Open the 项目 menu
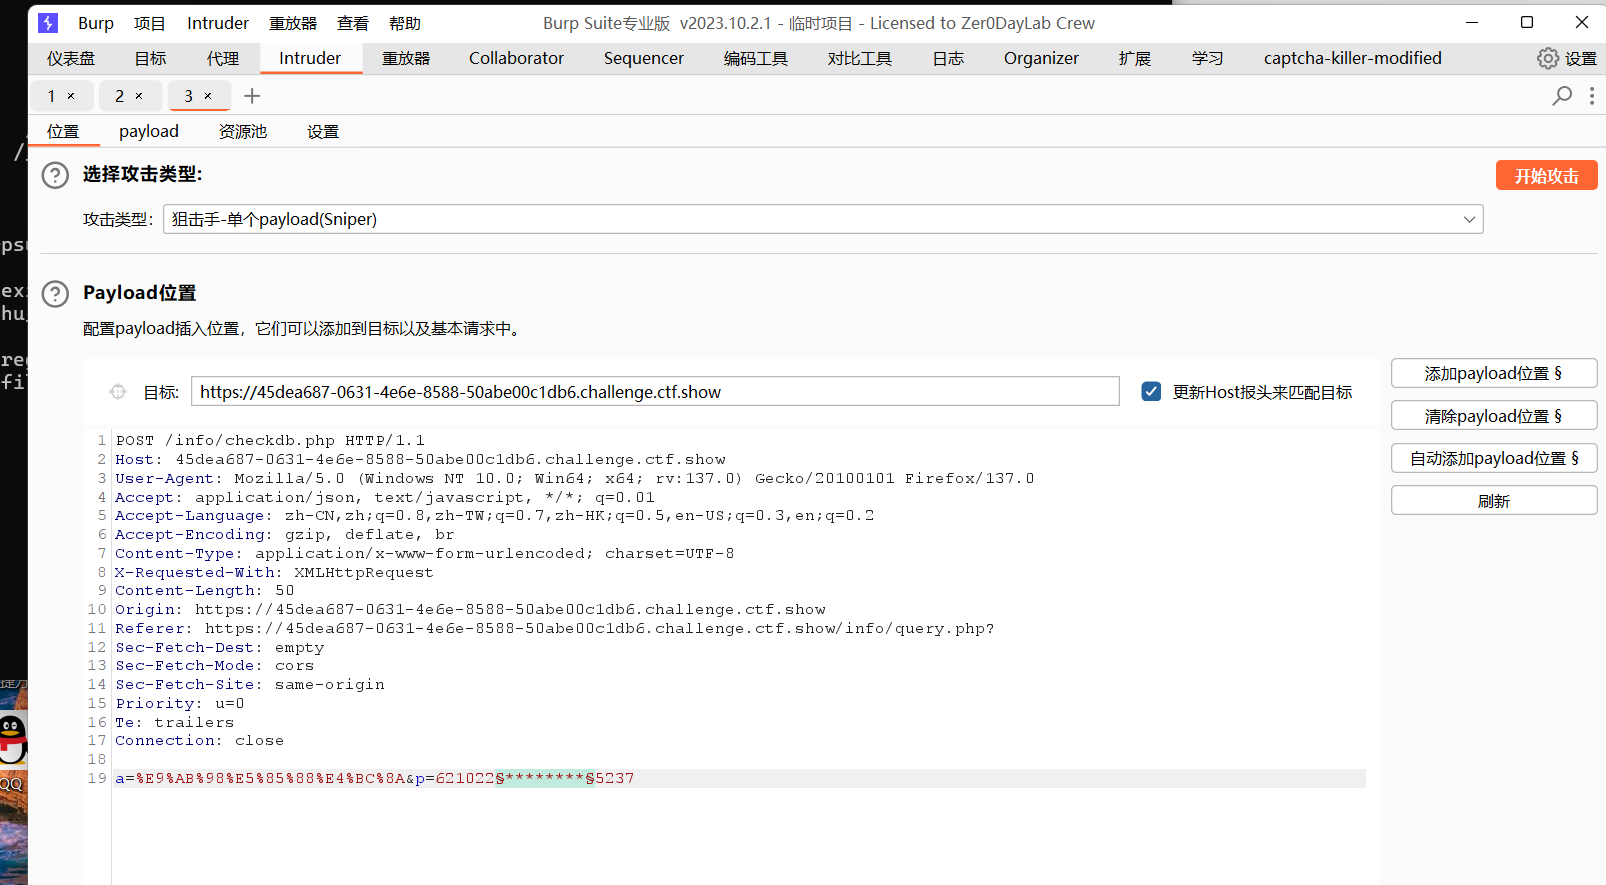This screenshot has width=1606, height=885. (150, 23)
